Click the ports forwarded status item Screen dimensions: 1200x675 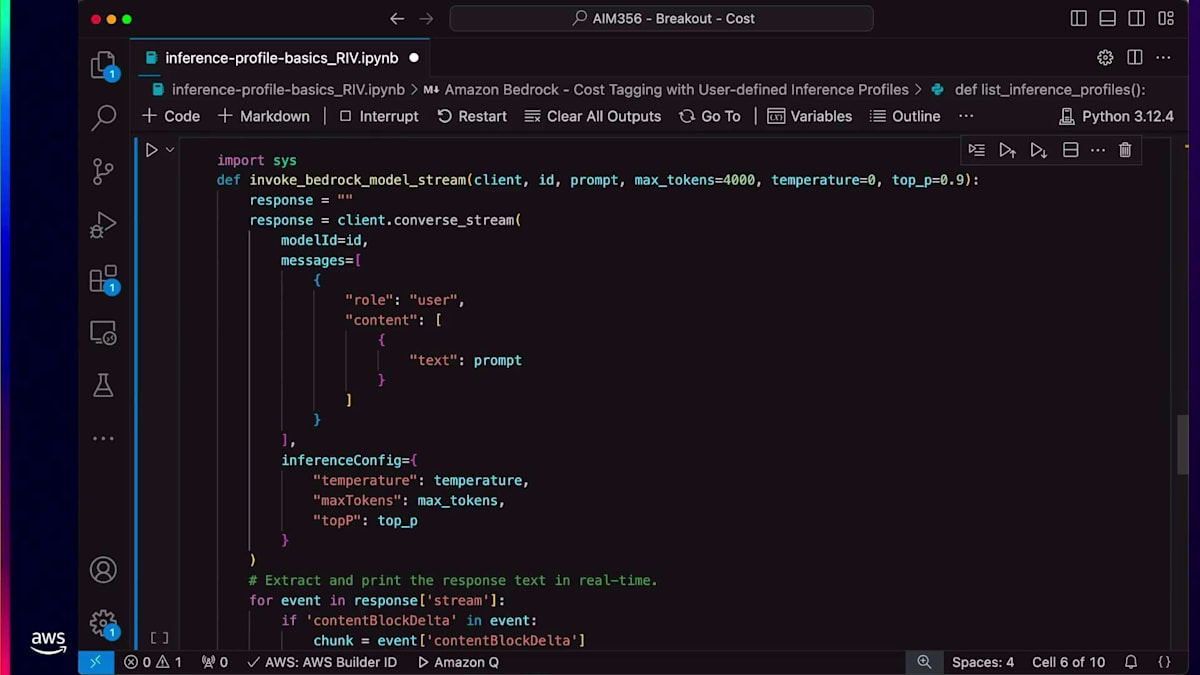pos(215,662)
